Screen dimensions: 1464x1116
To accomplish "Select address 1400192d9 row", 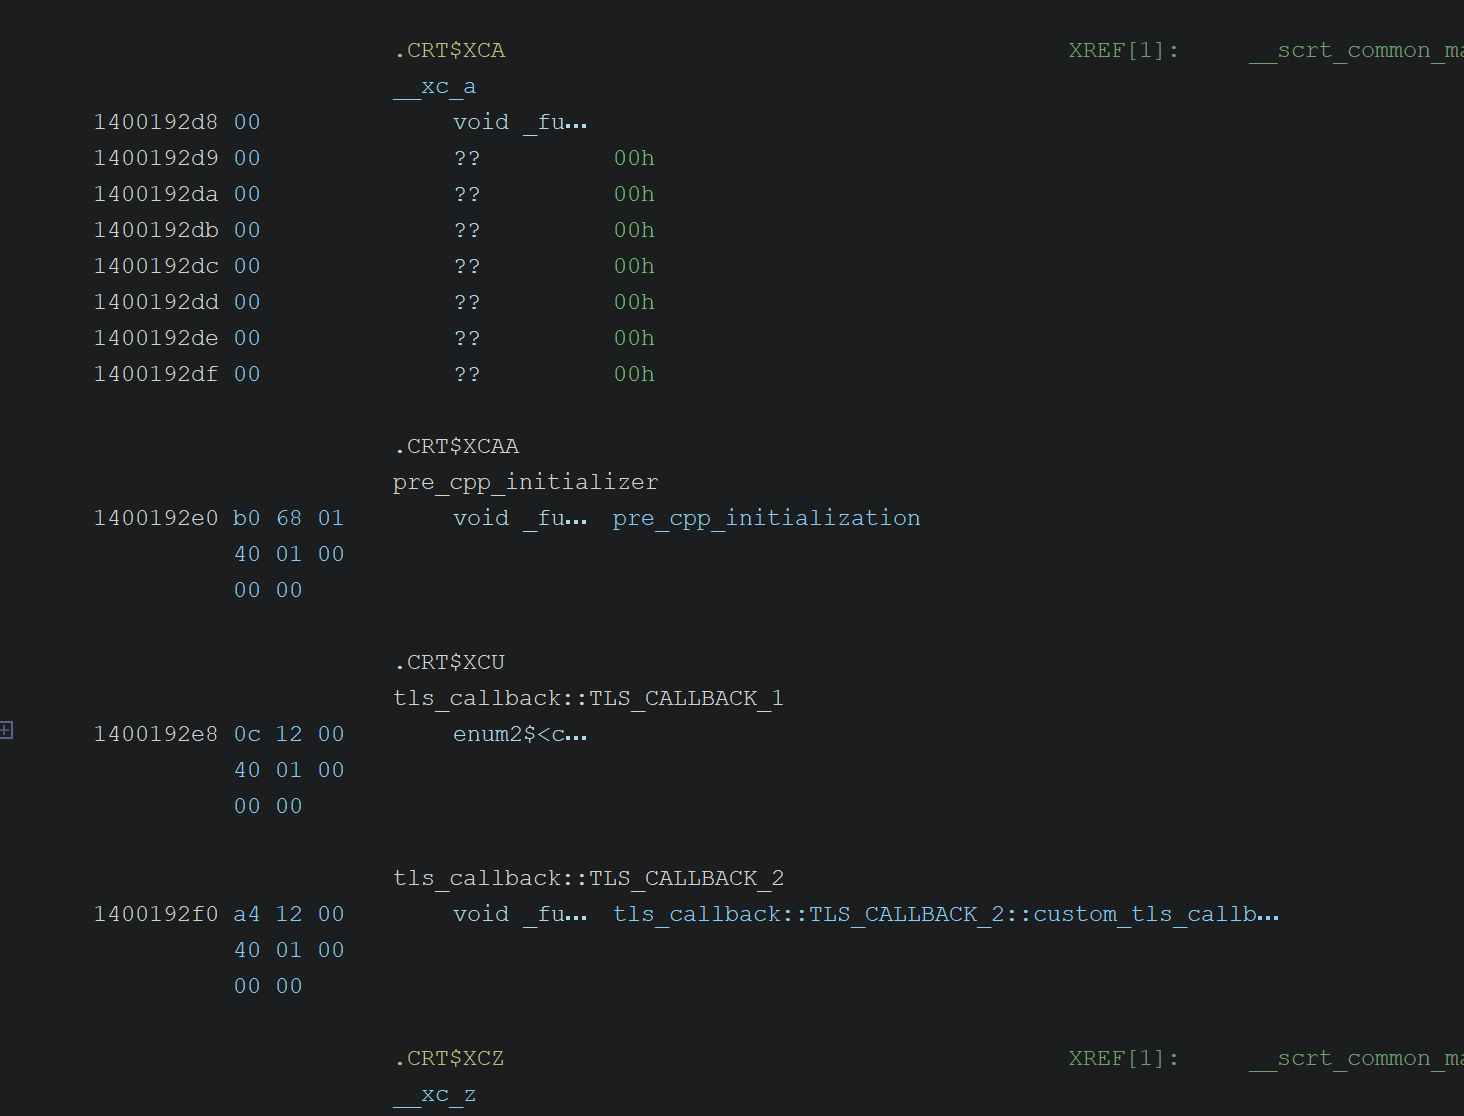I will click(x=156, y=158).
